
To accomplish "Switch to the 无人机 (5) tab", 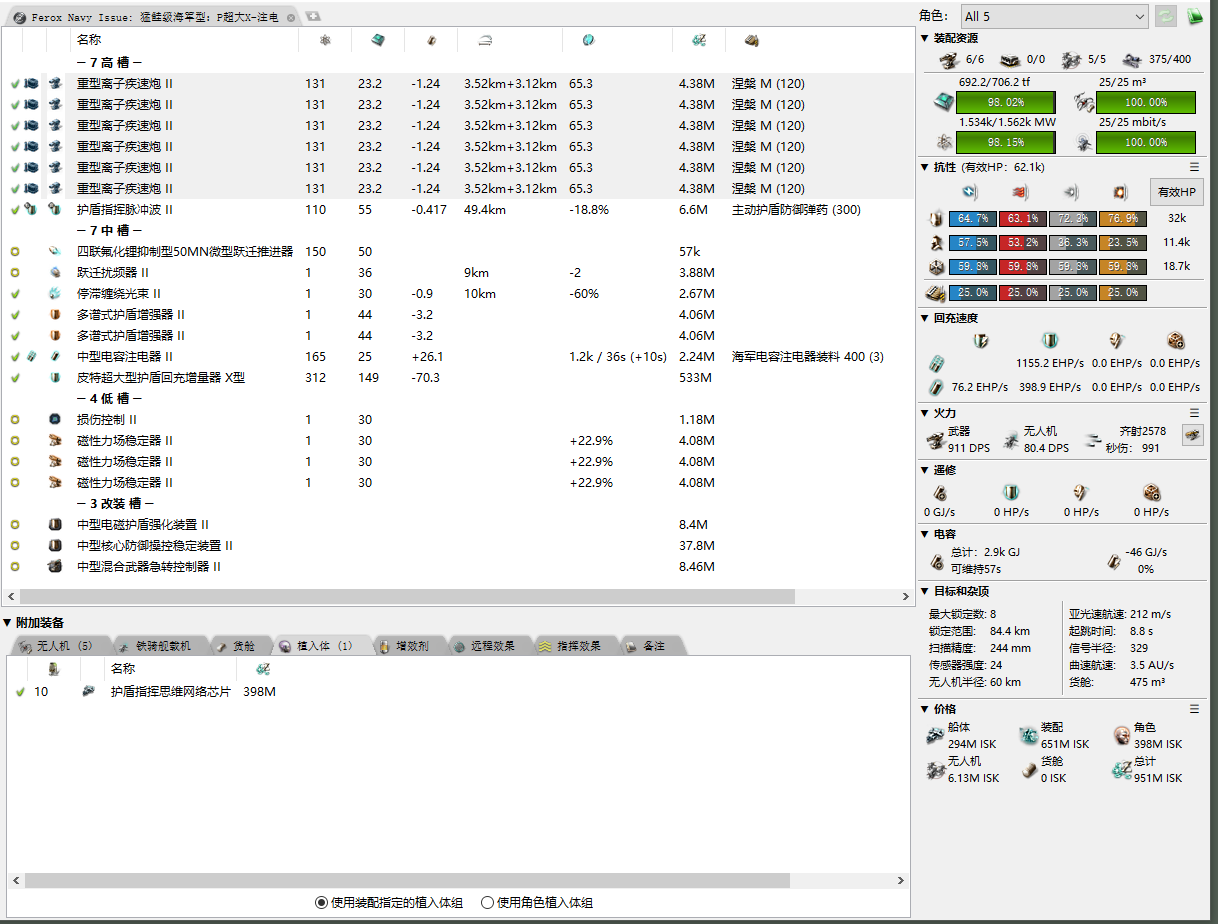I will (58, 646).
